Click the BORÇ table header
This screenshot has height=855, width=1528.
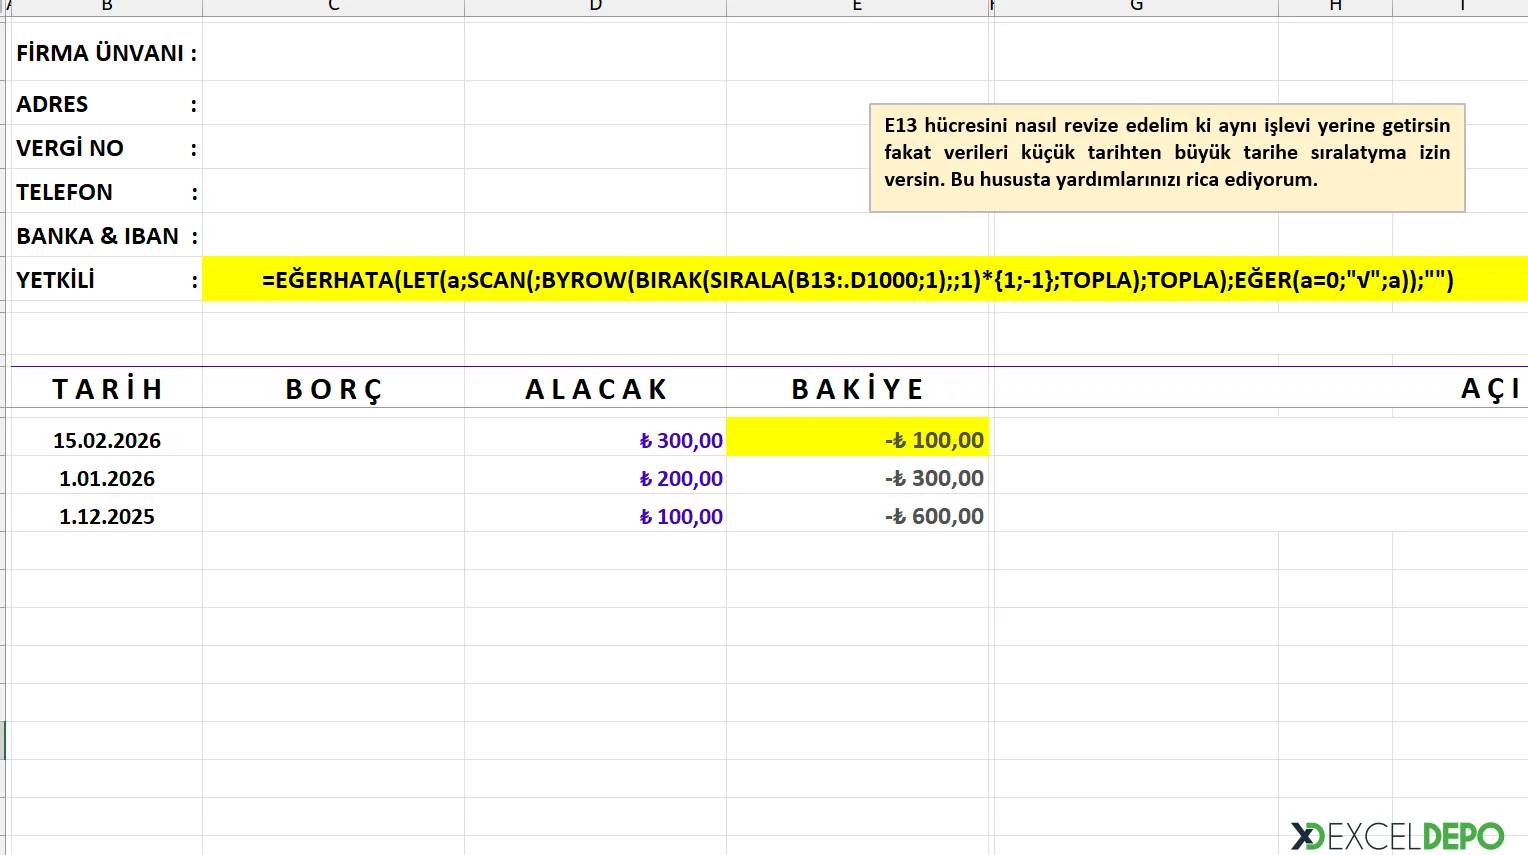[x=333, y=389]
